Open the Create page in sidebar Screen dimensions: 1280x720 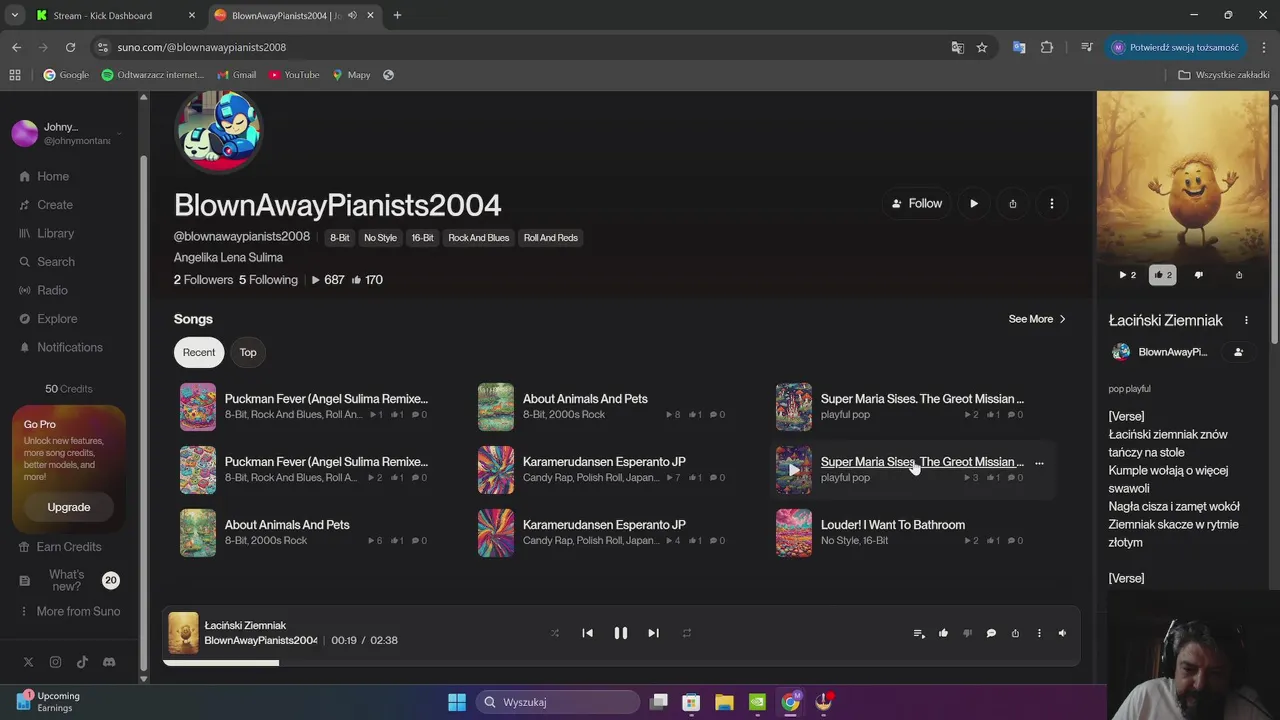click(46, 205)
